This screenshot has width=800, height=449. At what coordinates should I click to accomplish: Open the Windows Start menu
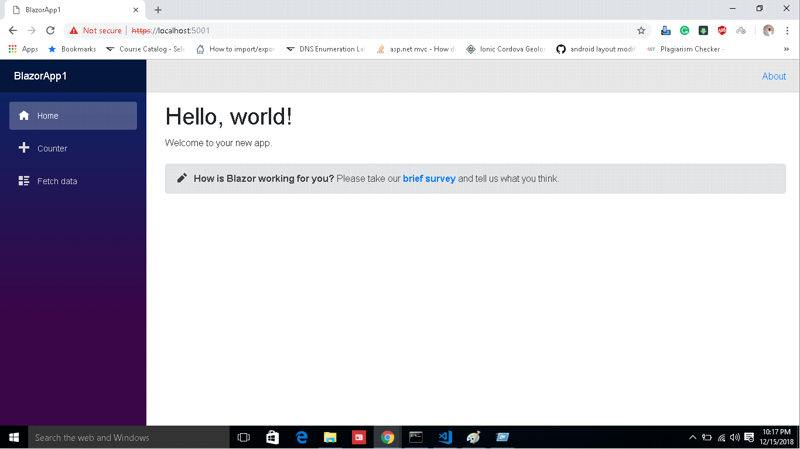click(x=14, y=437)
